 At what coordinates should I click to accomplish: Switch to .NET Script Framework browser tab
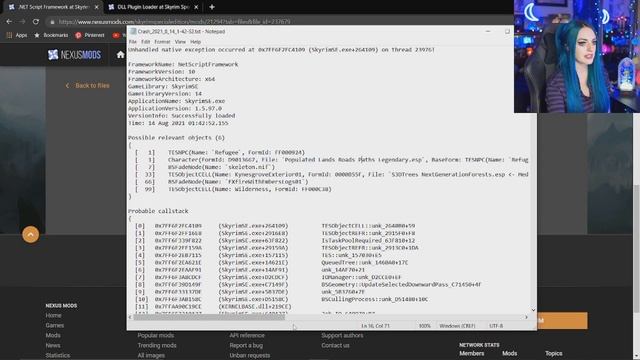[53, 7]
